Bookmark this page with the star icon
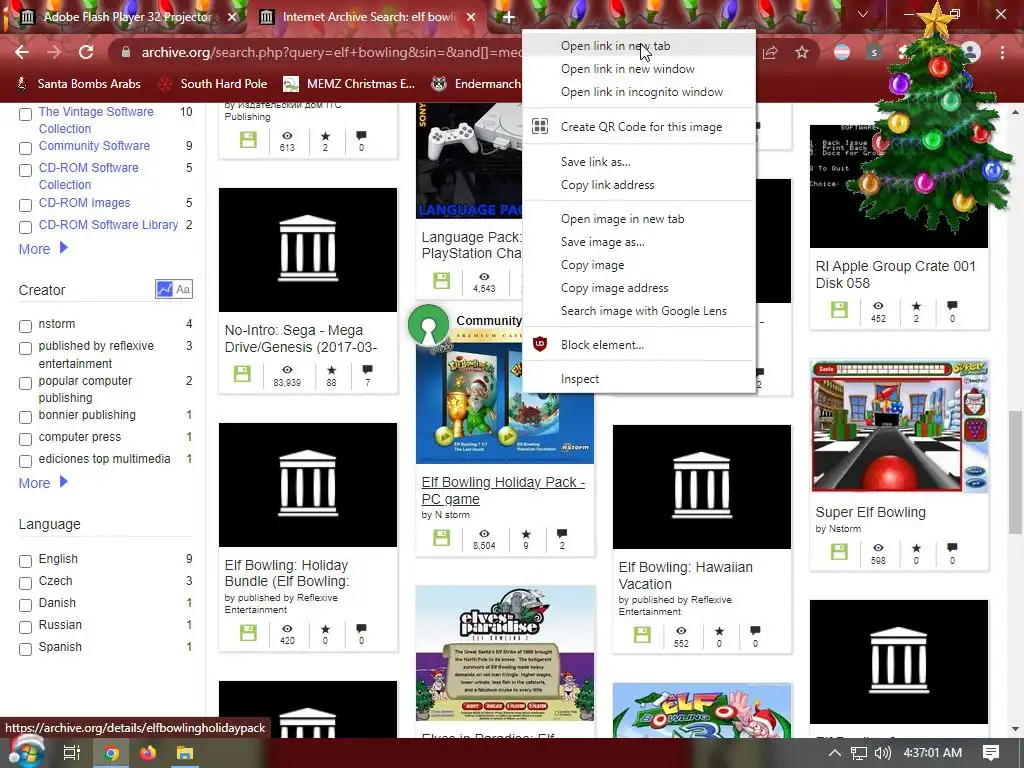1024x768 pixels. pos(802,52)
